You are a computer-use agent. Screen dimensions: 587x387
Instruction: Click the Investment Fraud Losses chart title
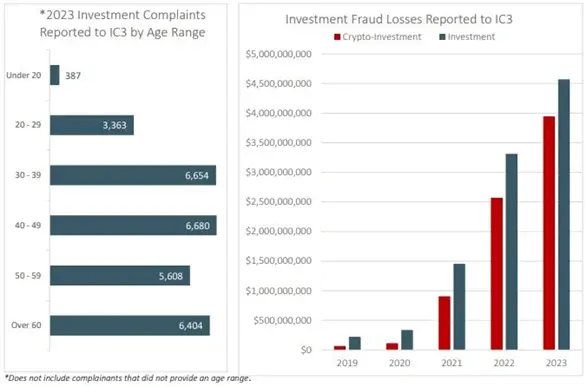tap(399, 19)
